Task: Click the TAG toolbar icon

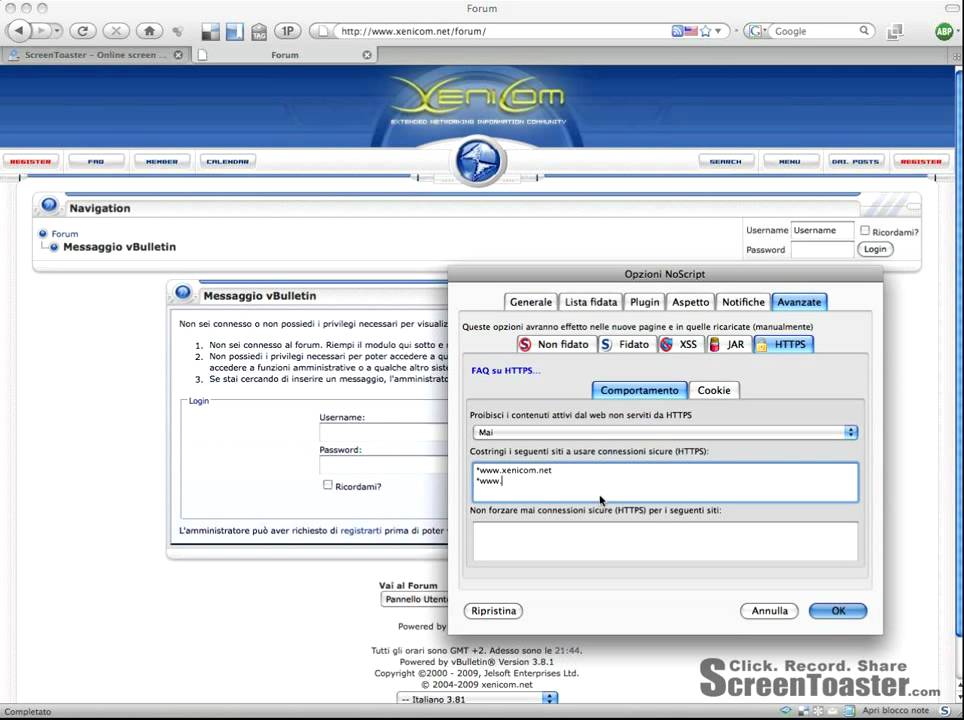Action: click(x=259, y=31)
